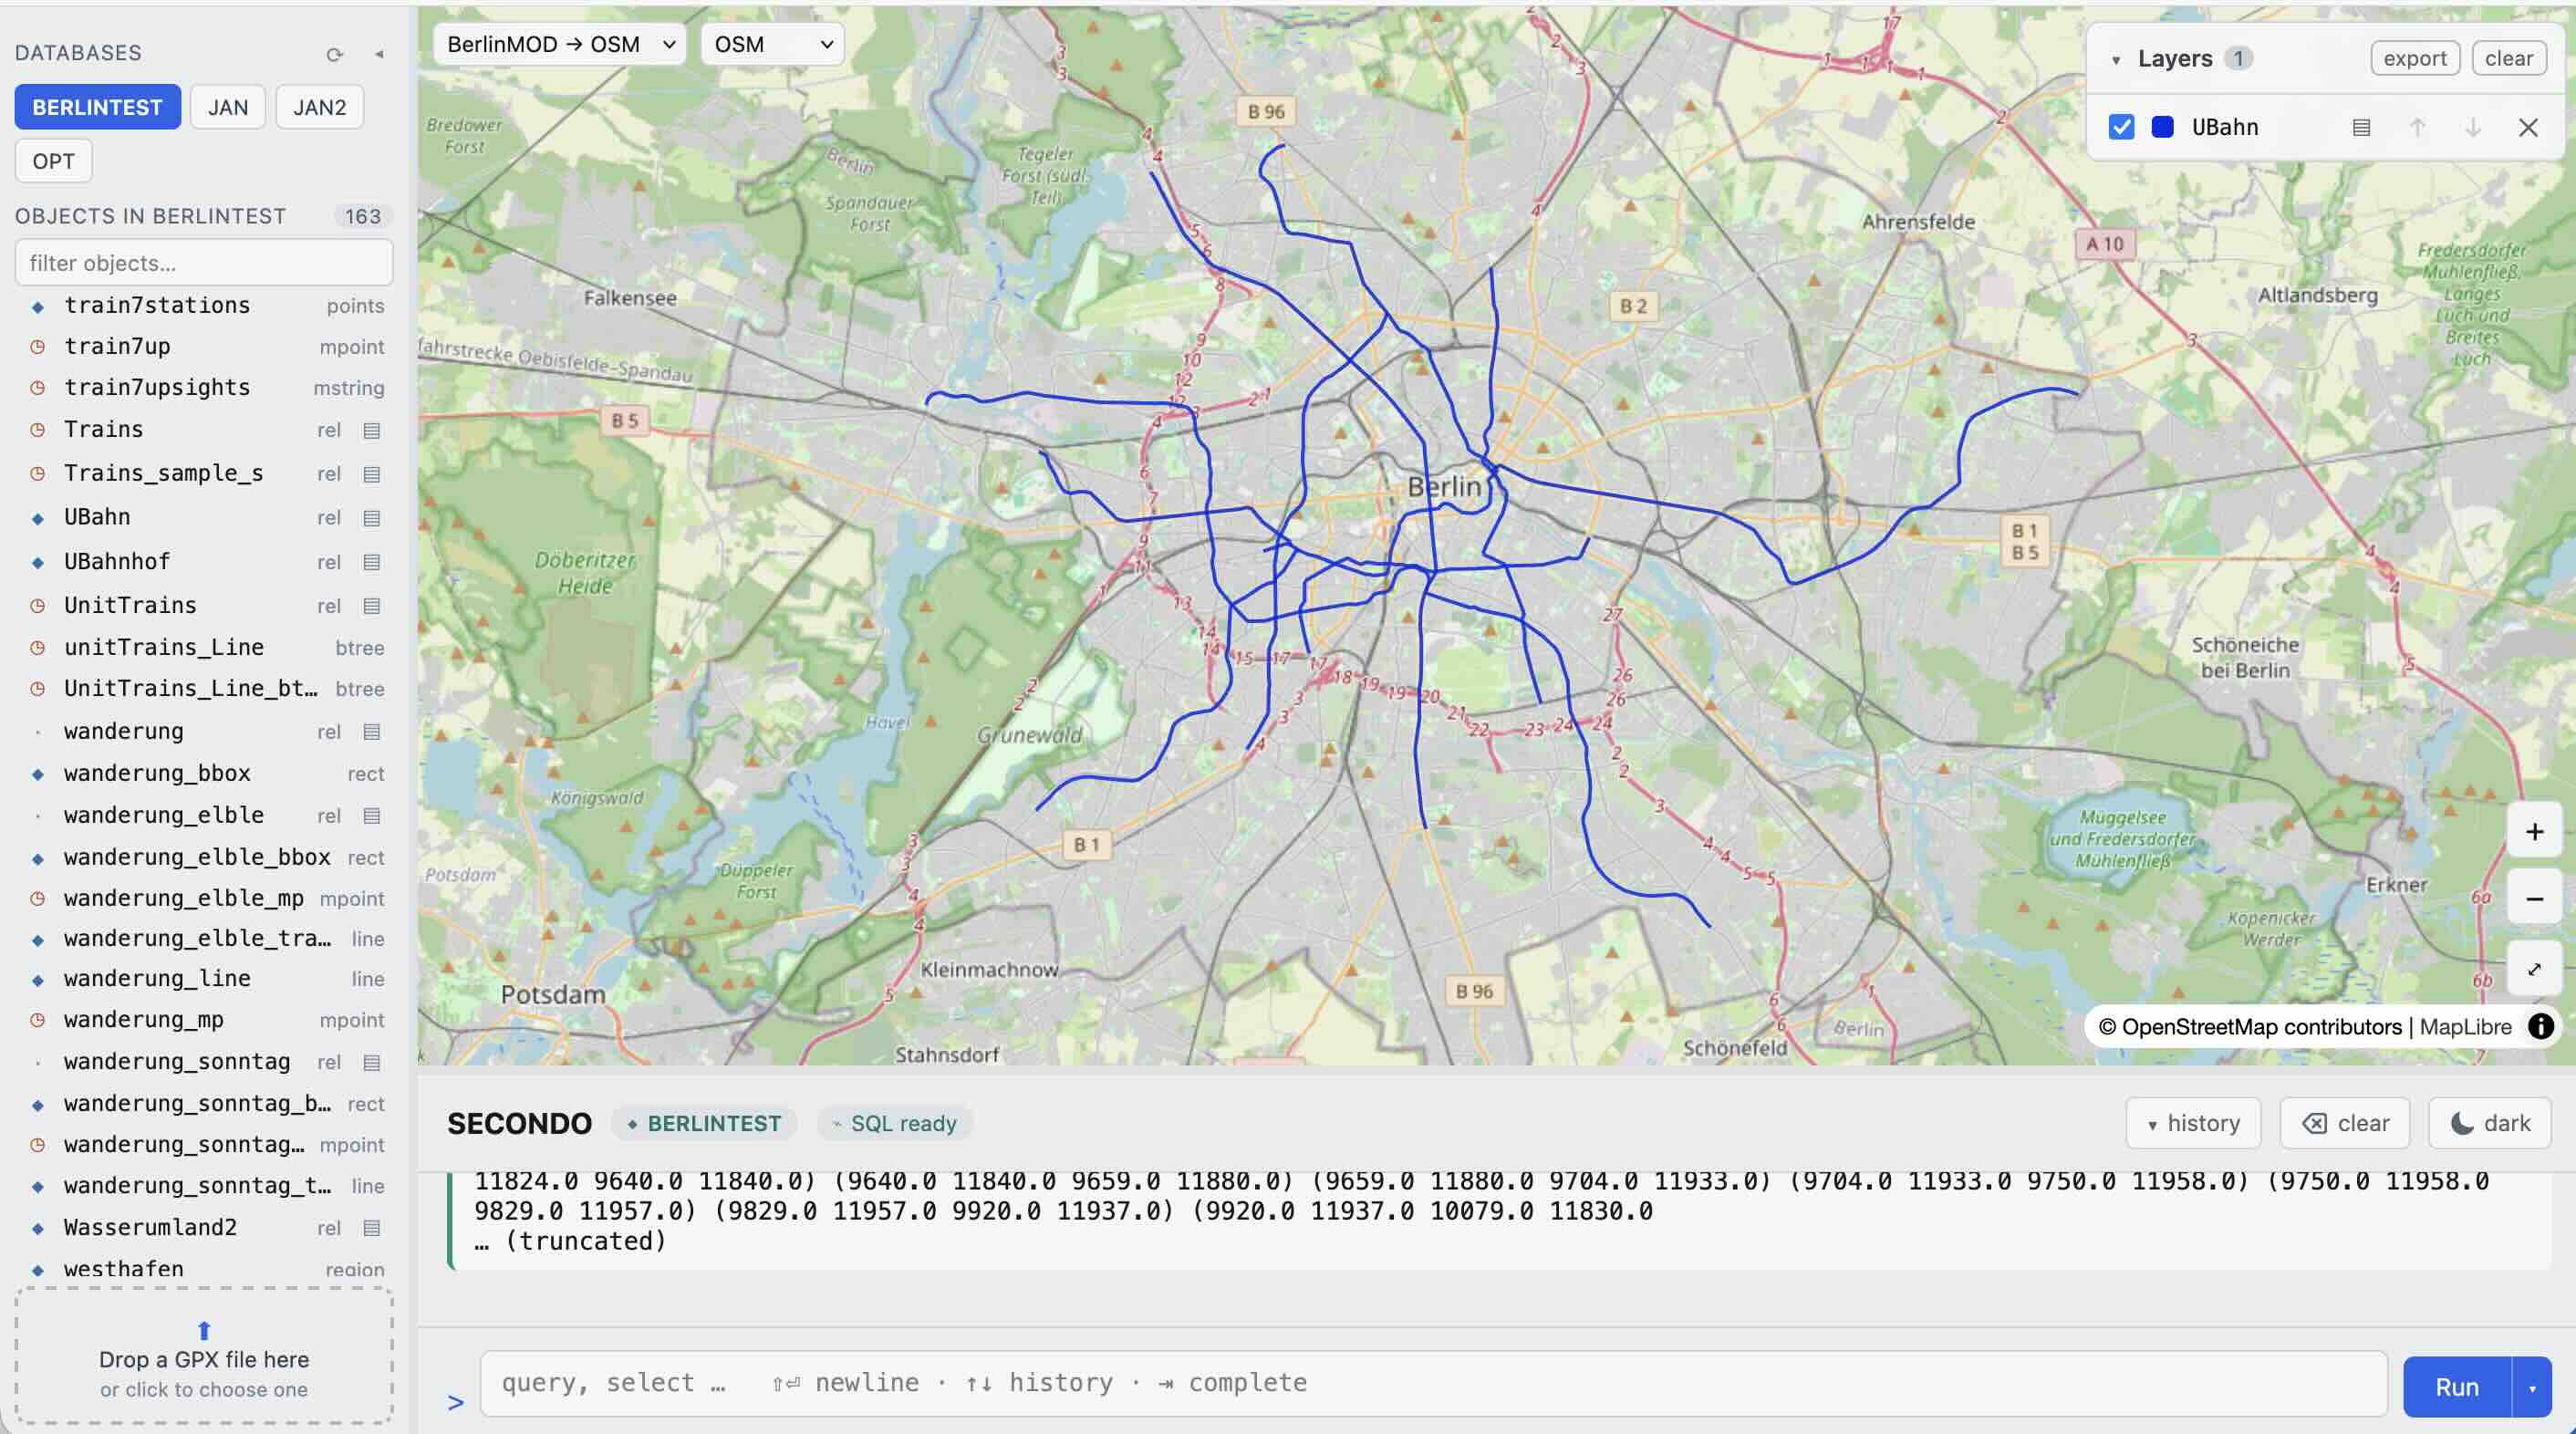The width and height of the screenshot is (2576, 1434).
Task: Refresh the databases list icon
Action: tap(334, 54)
